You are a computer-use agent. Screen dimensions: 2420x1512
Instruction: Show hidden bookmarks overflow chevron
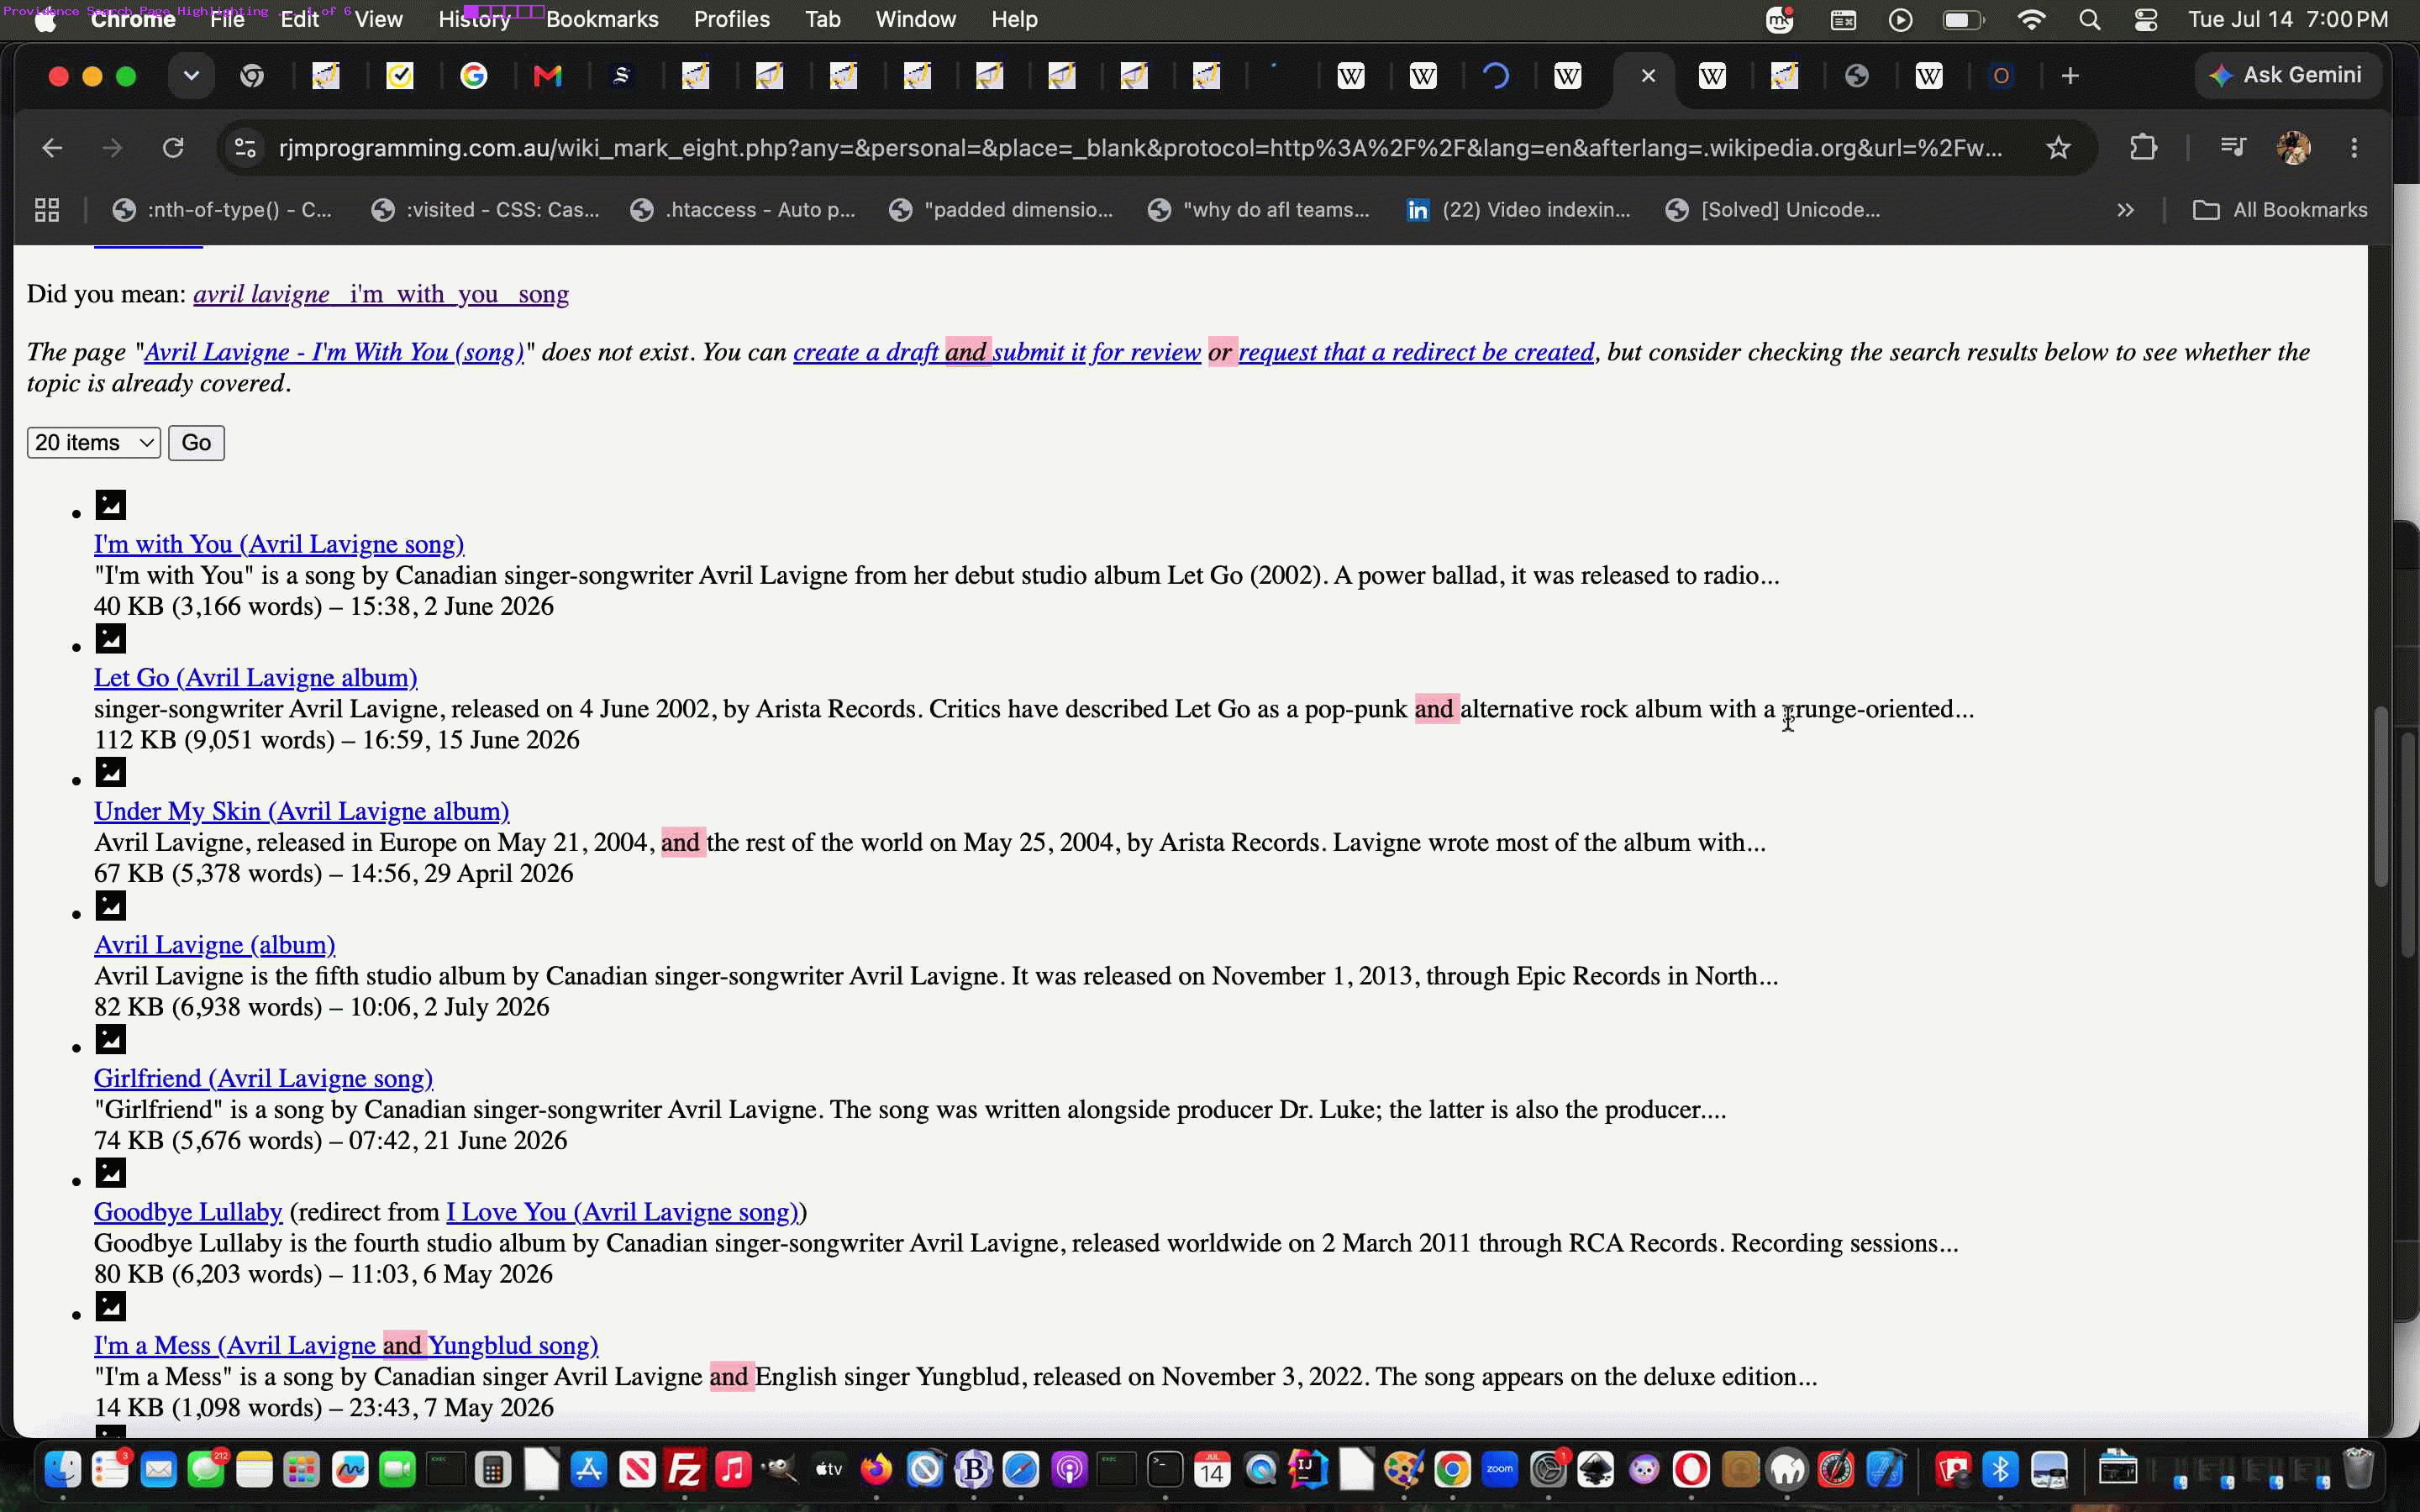[x=2126, y=210]
